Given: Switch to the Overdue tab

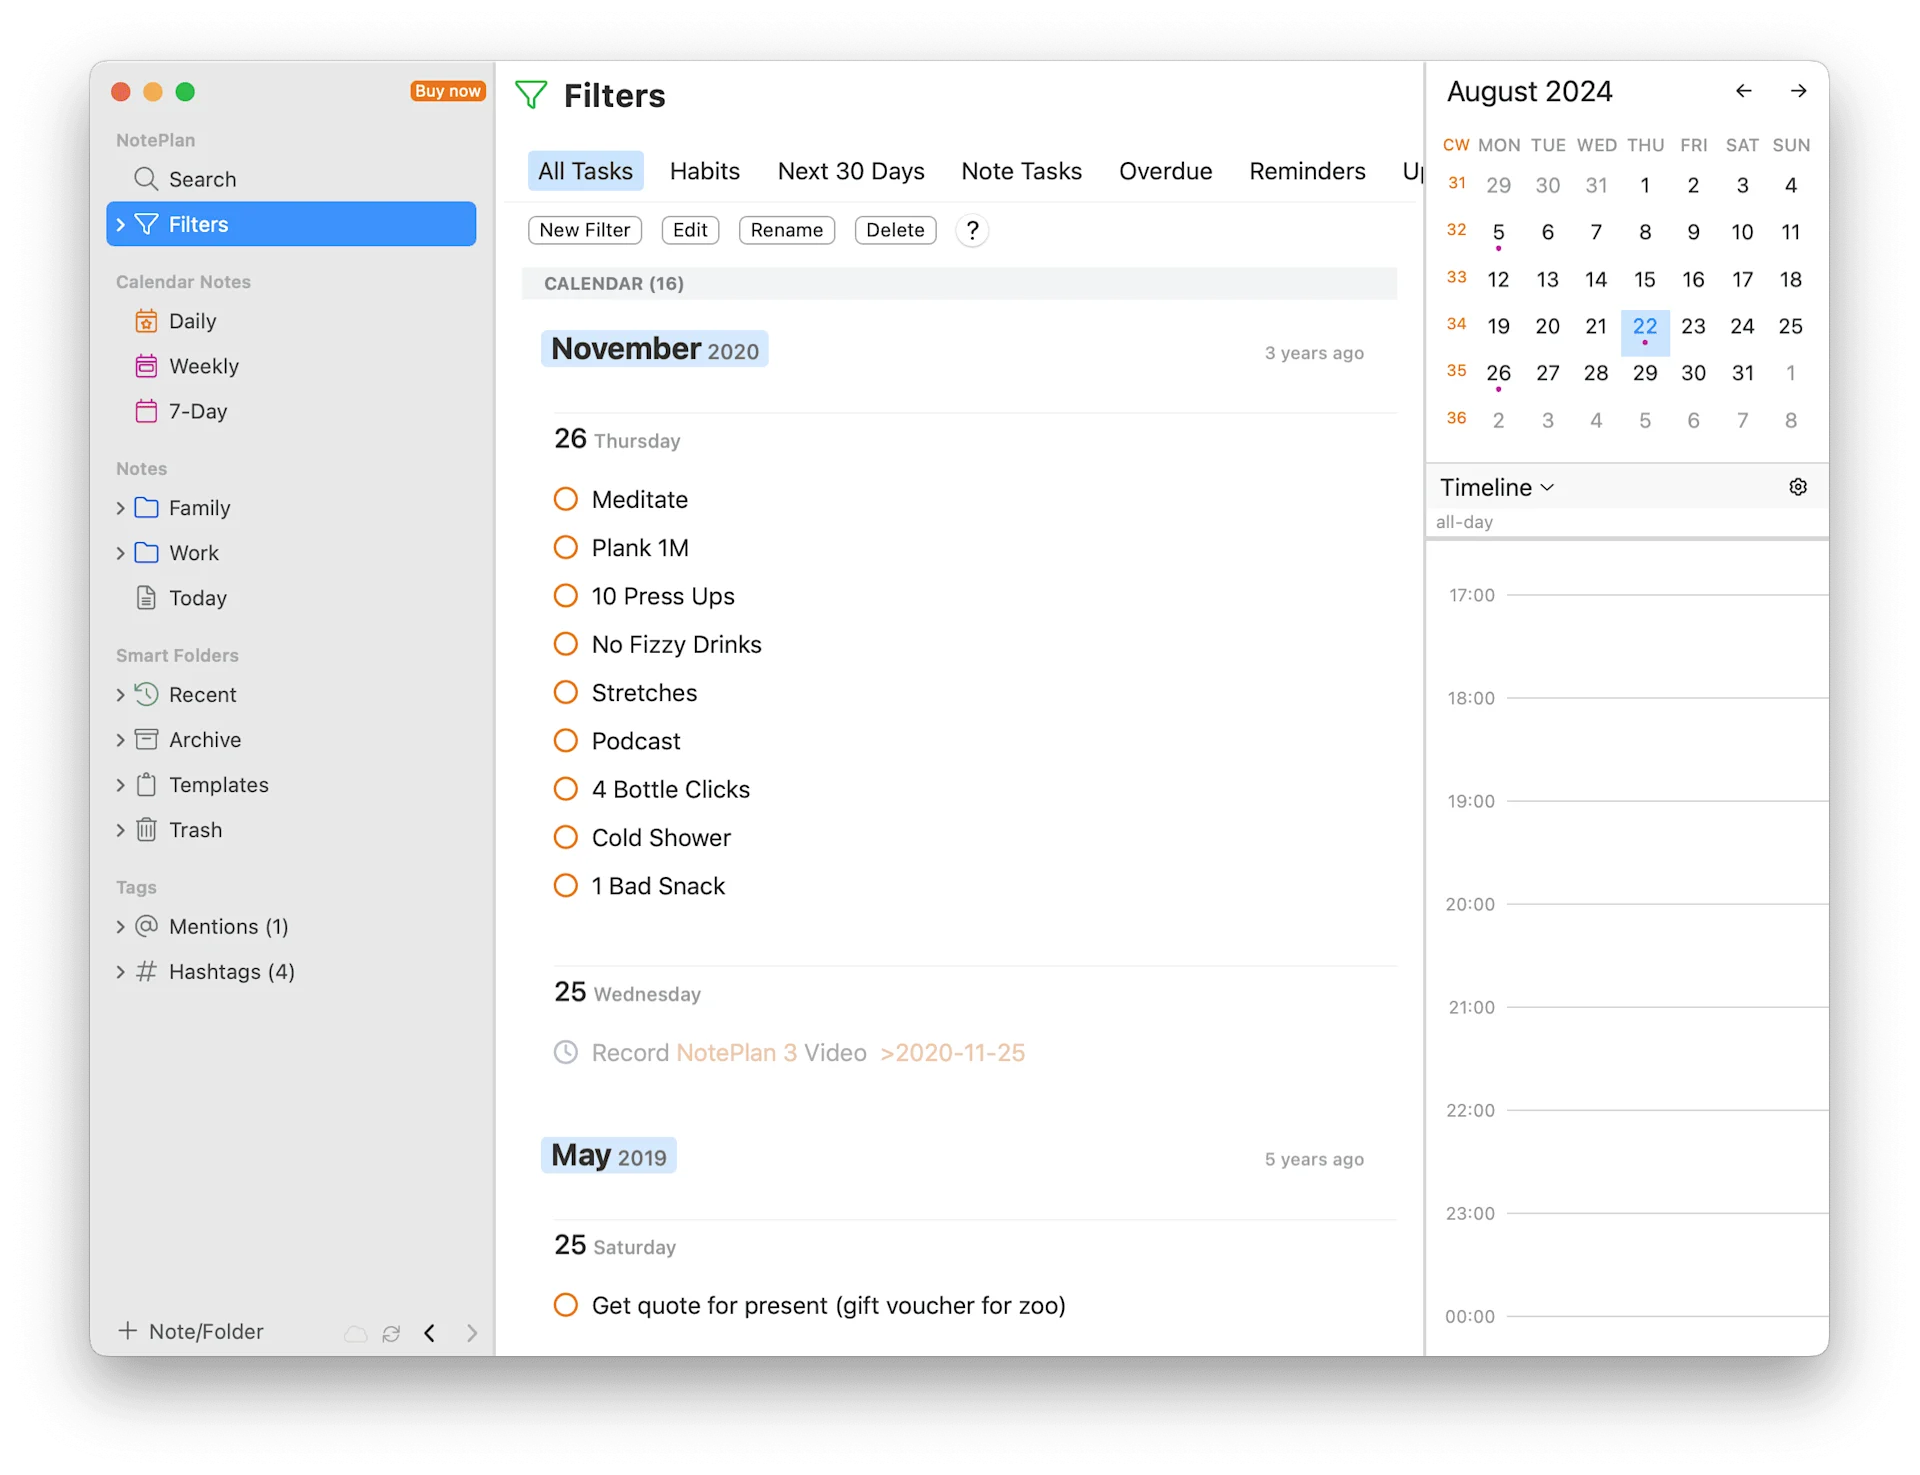Looking at the screenshot, I should tap(1166, 171).
